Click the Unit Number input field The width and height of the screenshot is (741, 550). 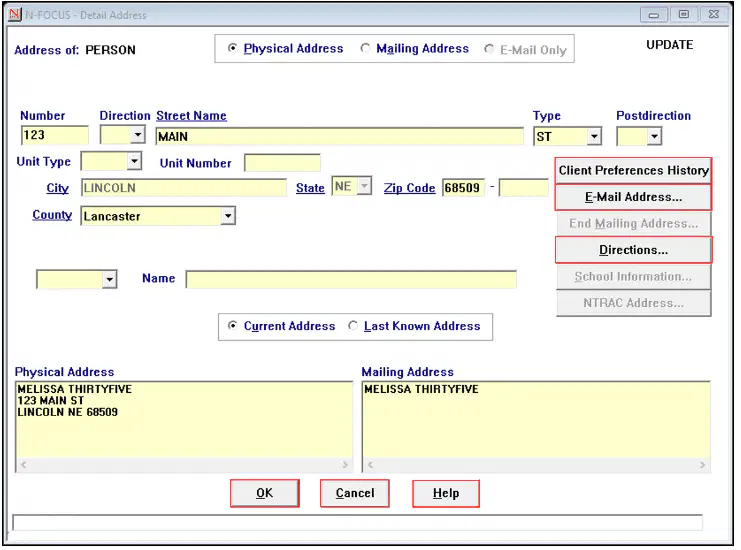pos(283,163)
